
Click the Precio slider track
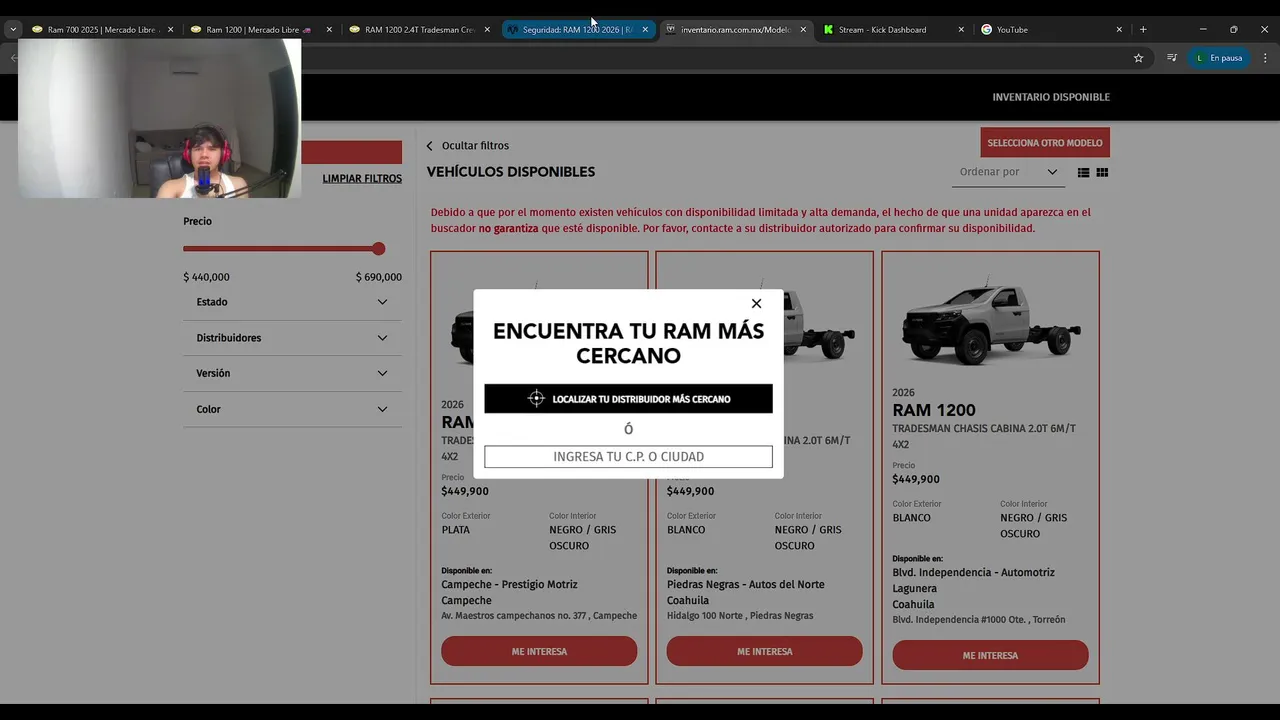280,249
